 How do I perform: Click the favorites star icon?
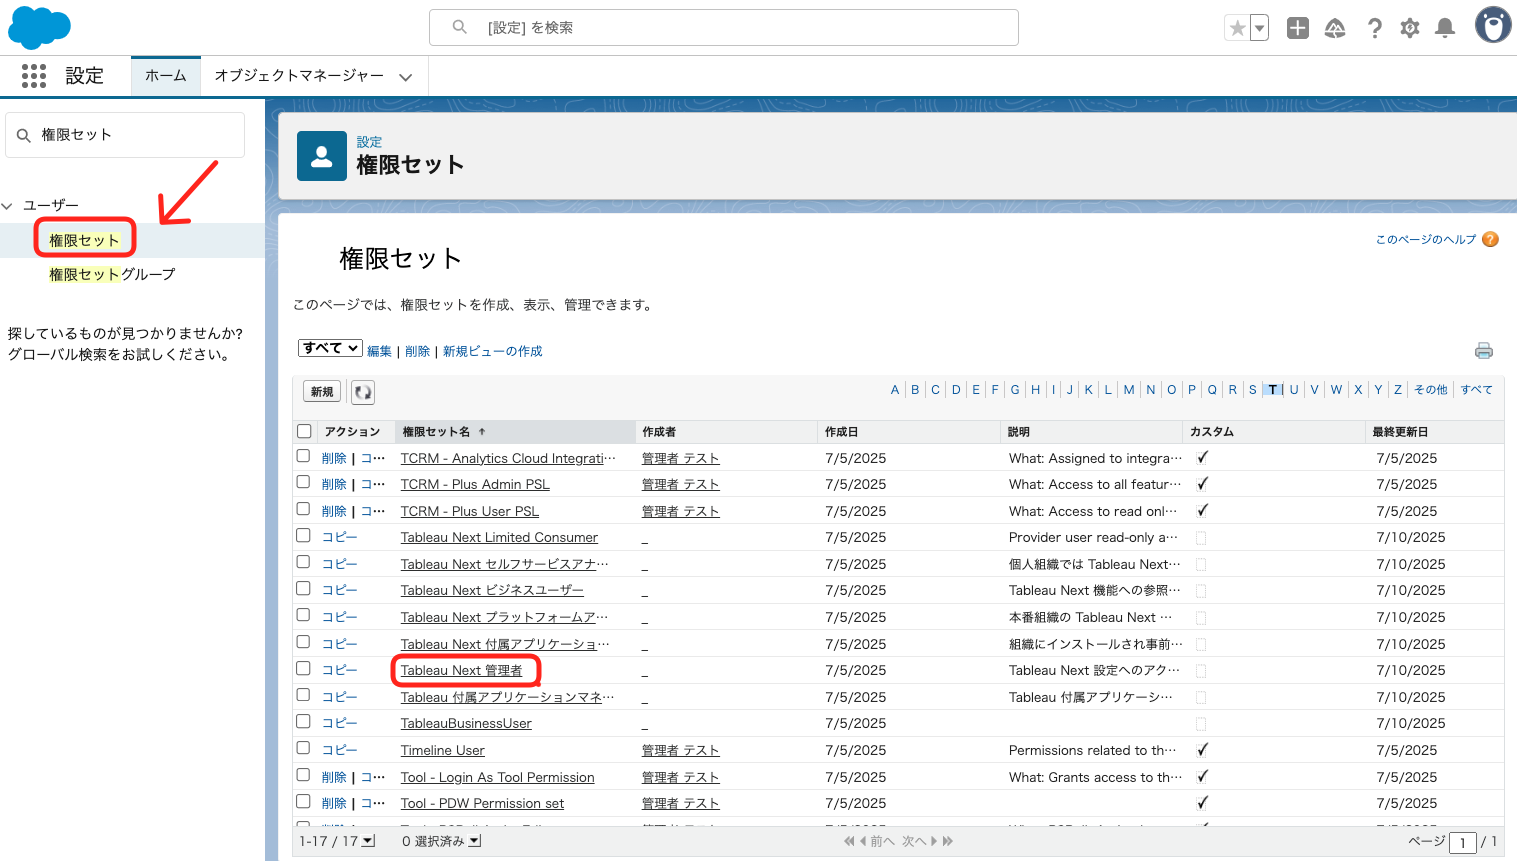1238,28
